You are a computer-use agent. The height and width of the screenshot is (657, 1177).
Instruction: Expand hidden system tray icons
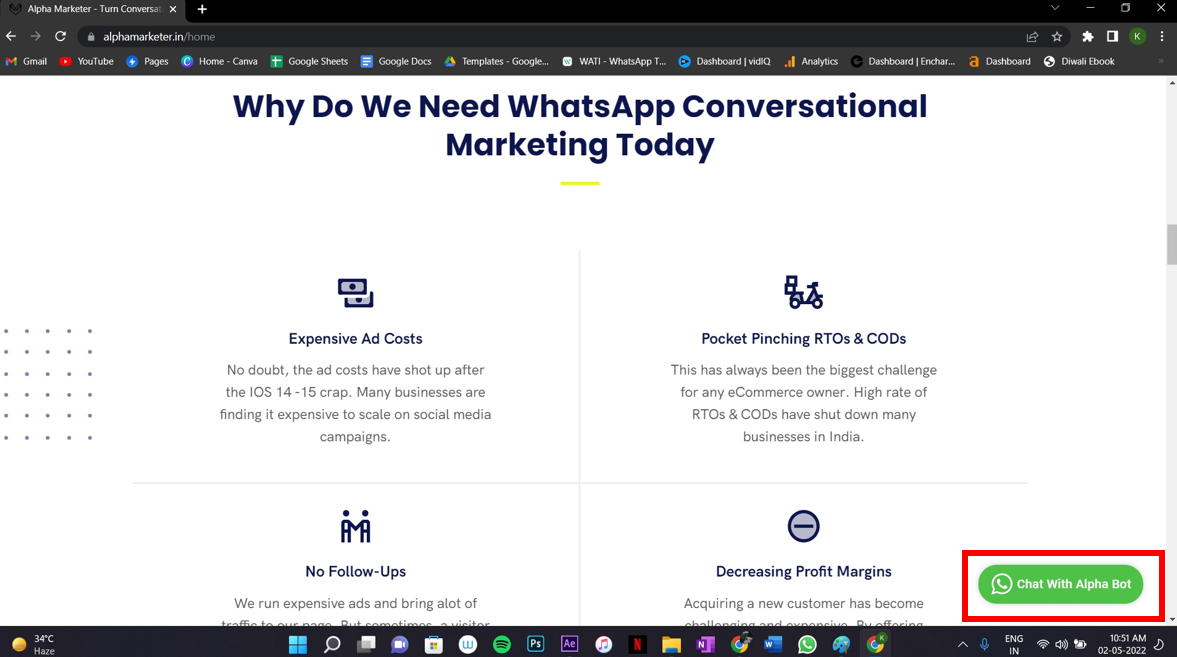pos(962,644)
